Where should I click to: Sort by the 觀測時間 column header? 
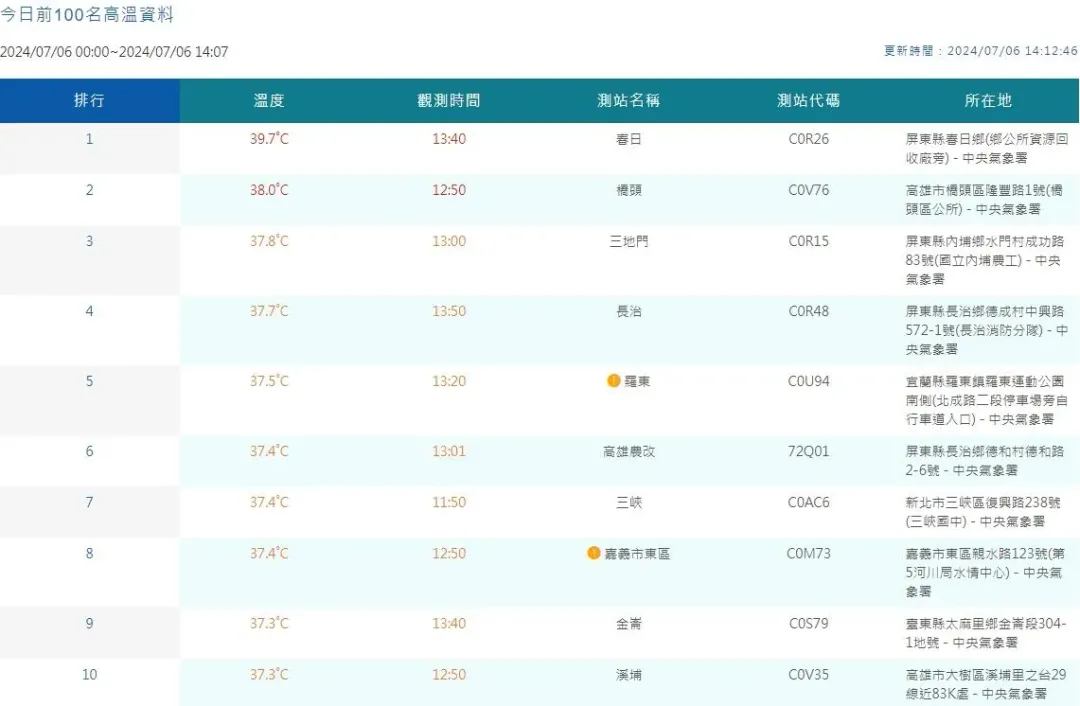click(x=449, y=101)
